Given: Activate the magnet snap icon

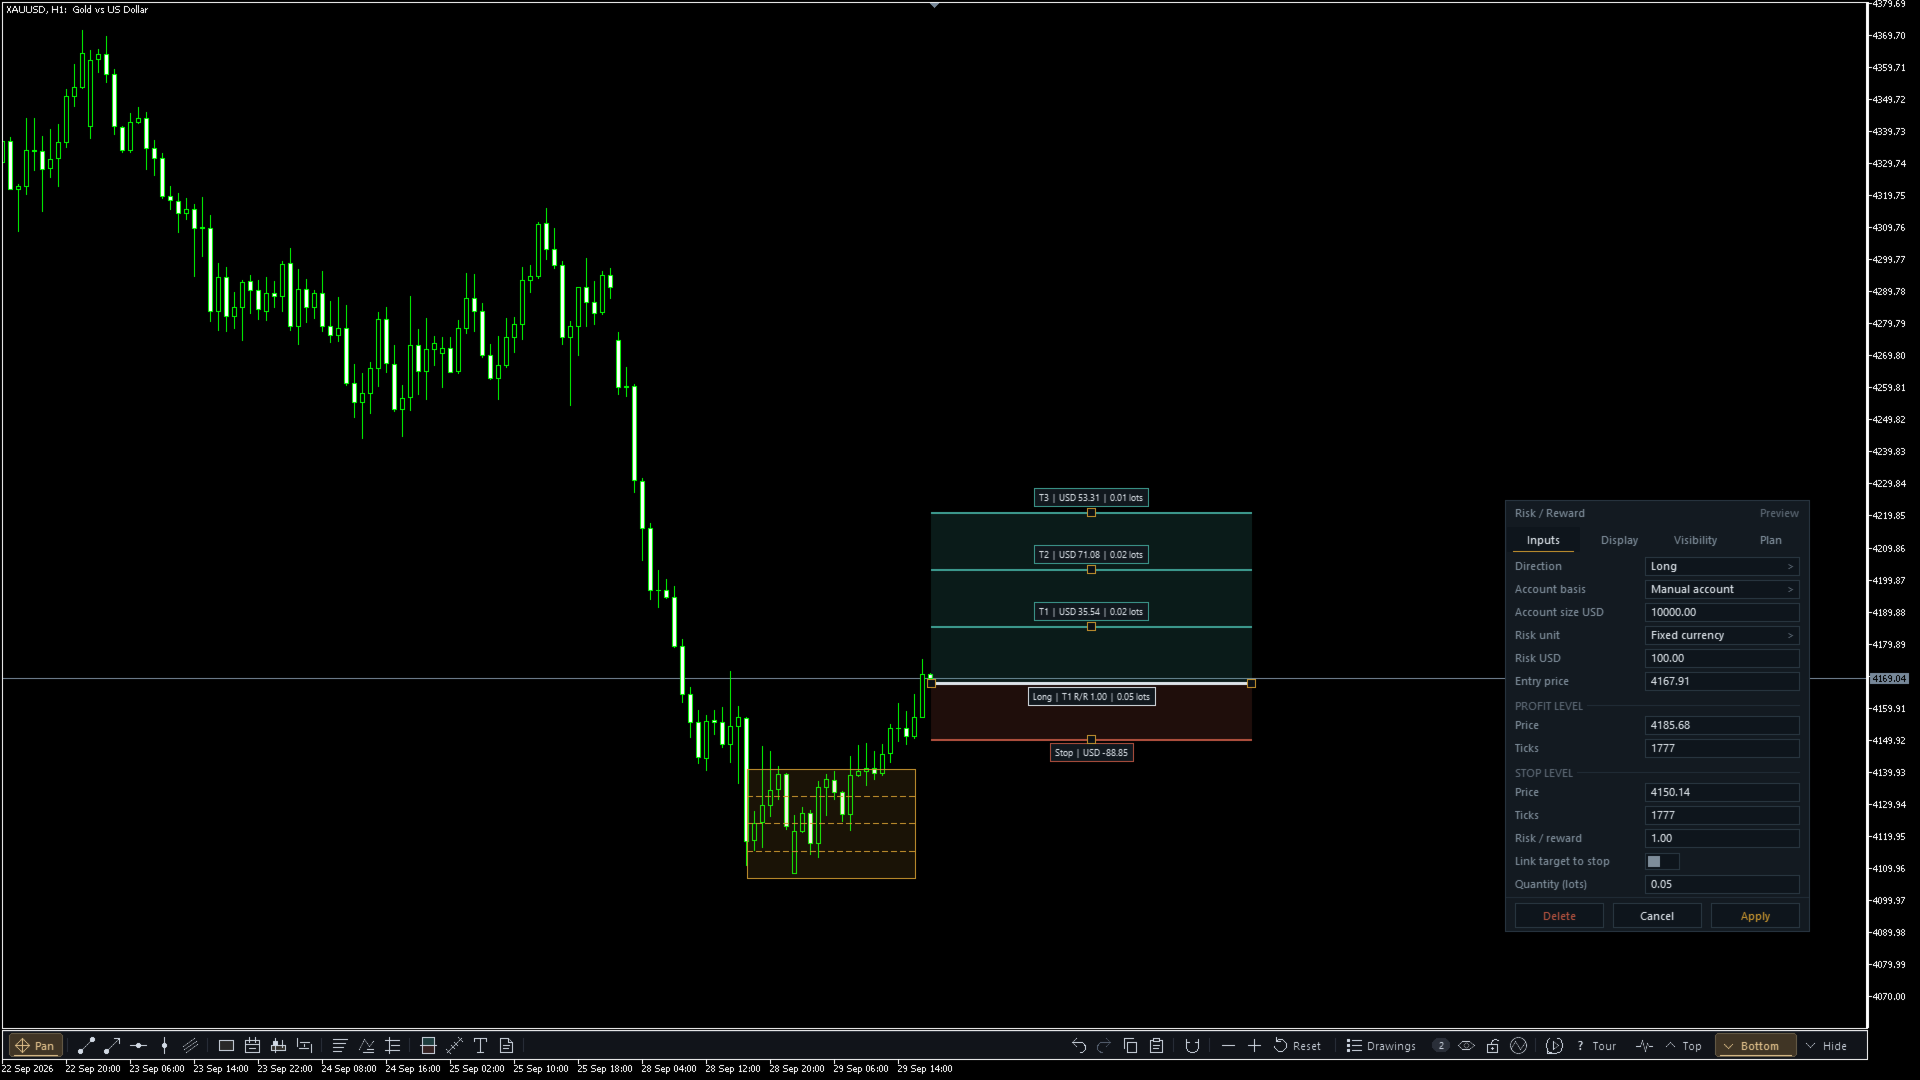Looking at the screenshot, I should click(x=1192, y=1046).
